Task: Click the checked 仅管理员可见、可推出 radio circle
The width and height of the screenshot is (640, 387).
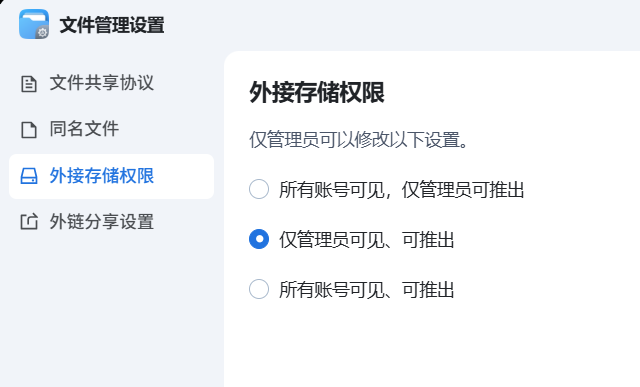Action: tap(259, 239)
